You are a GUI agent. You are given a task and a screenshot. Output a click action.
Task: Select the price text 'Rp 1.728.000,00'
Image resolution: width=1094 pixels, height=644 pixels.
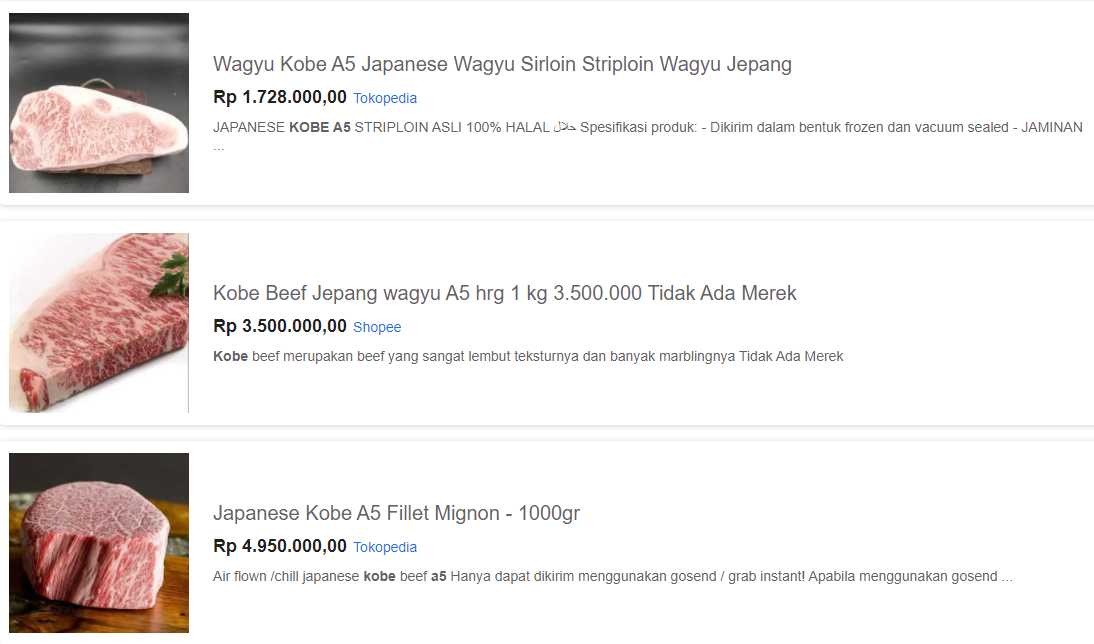click(280, 97)
